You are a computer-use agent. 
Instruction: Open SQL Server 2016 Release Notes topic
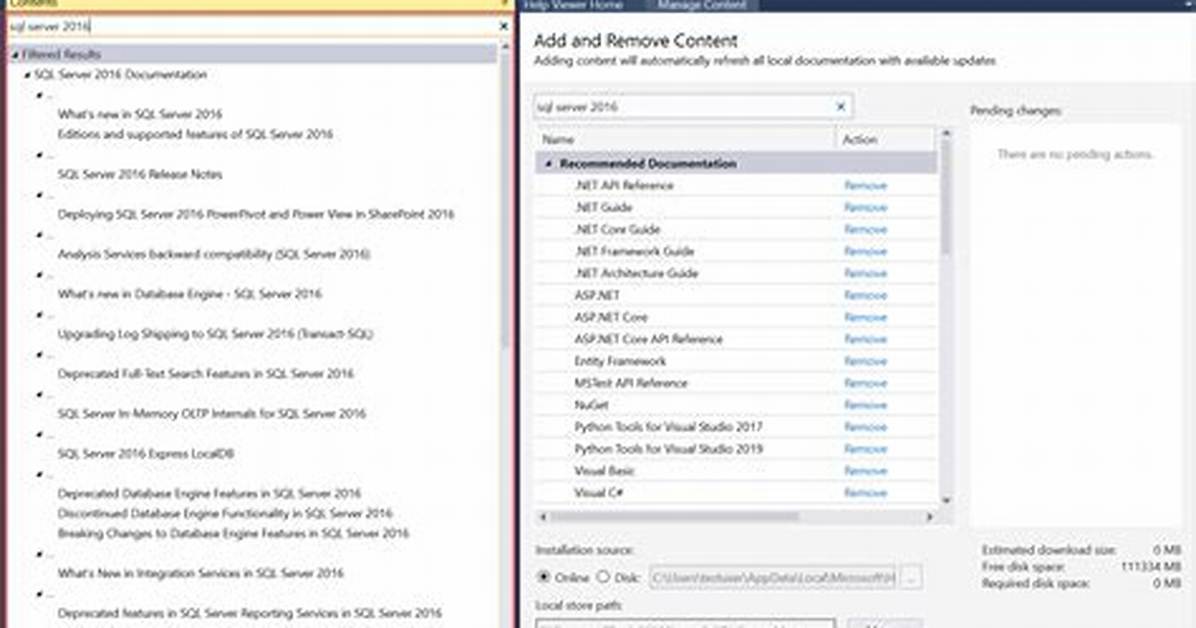click(140, 175)
